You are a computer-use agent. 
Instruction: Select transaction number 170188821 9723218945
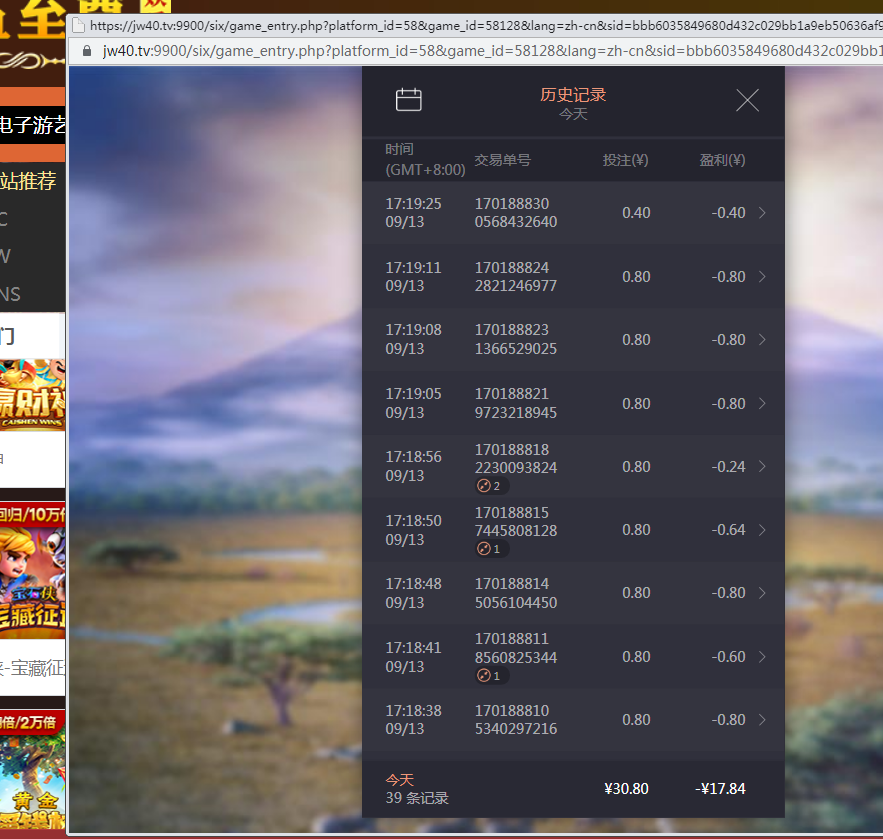click(516, 403)
